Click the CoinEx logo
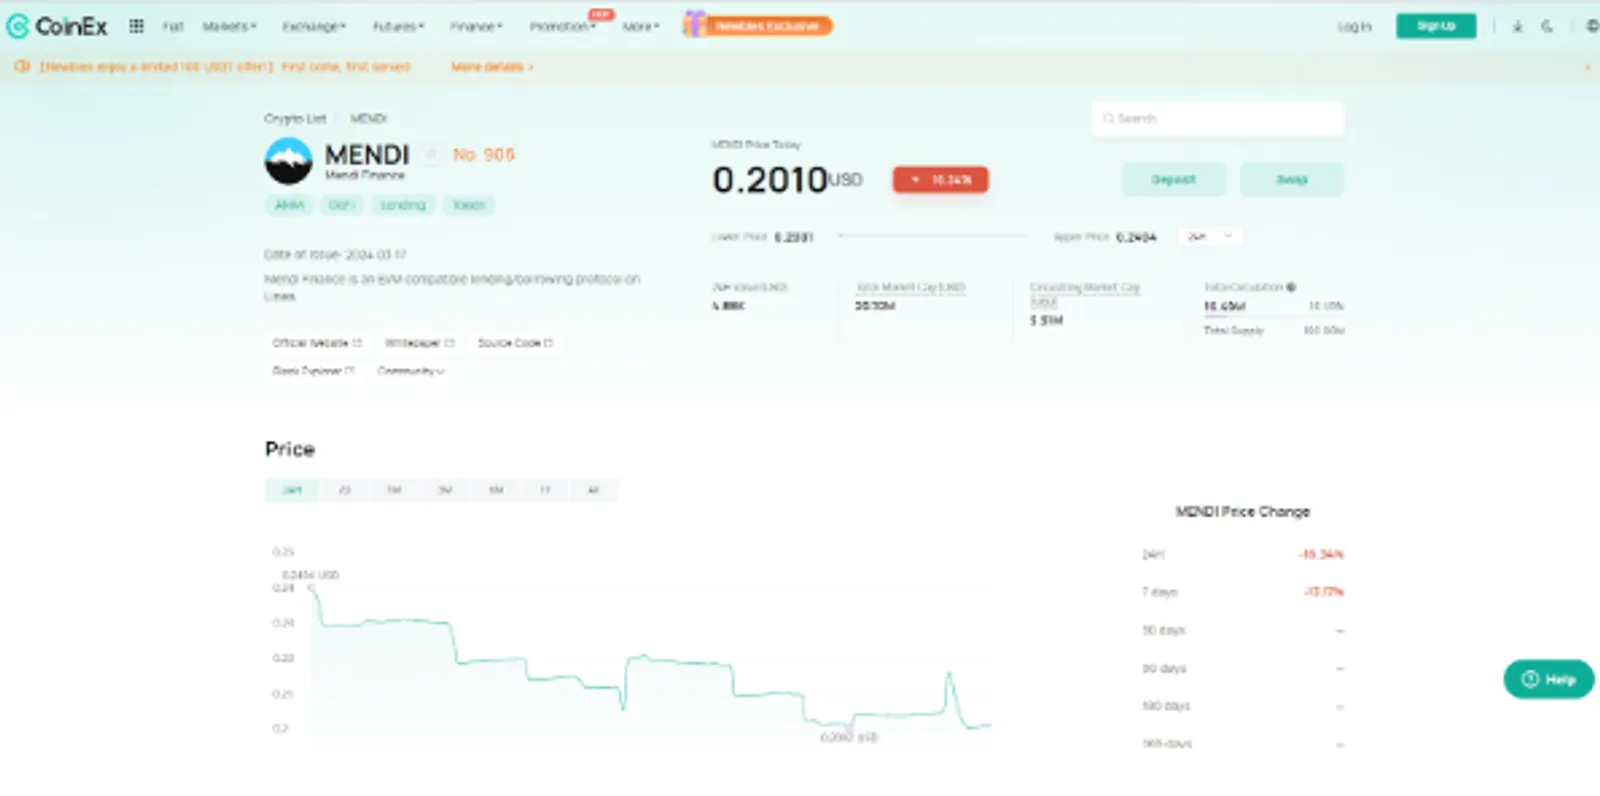This screenshot has height=796, width=1600. [x=57, y=27]
